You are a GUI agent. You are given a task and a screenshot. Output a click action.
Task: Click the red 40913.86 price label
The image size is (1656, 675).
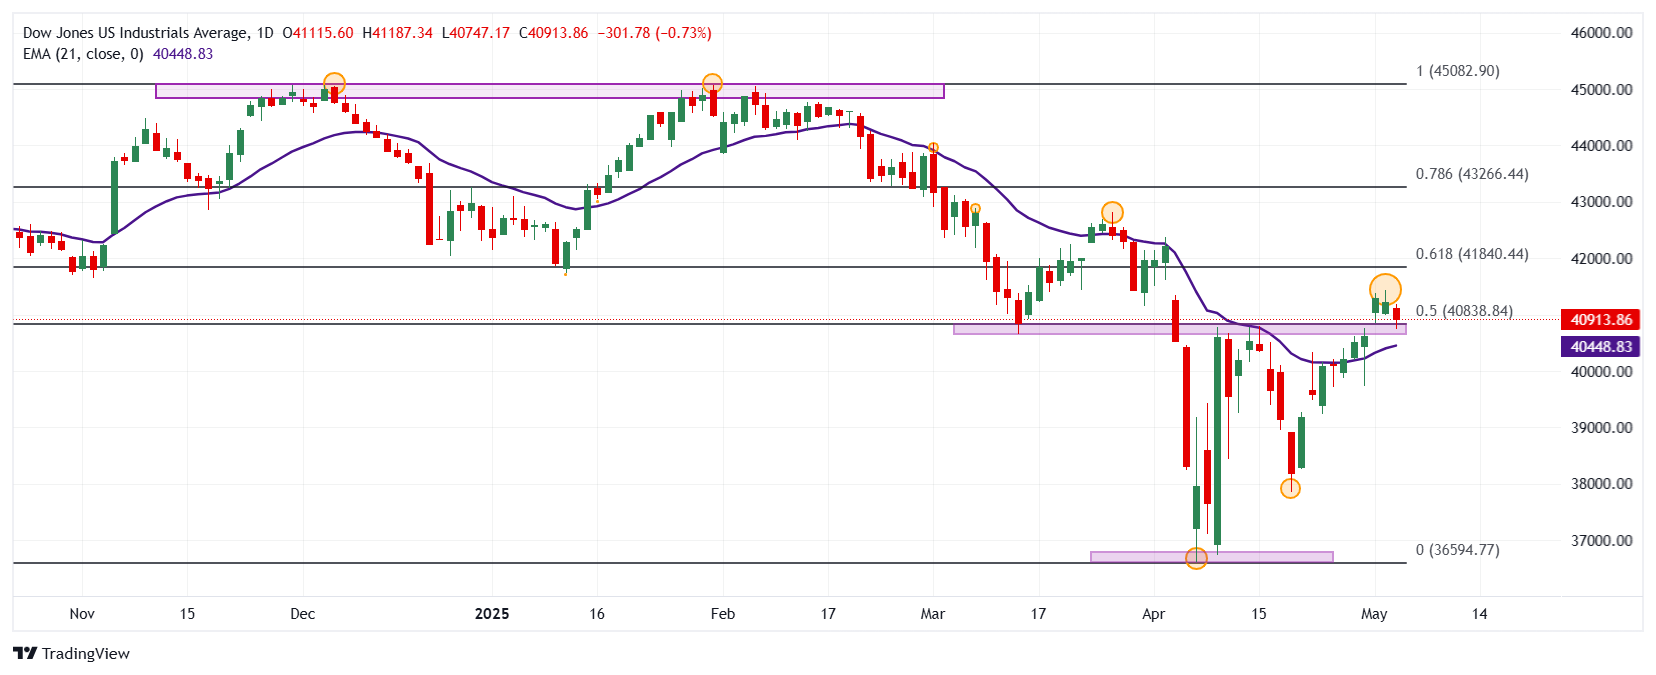1601,320
